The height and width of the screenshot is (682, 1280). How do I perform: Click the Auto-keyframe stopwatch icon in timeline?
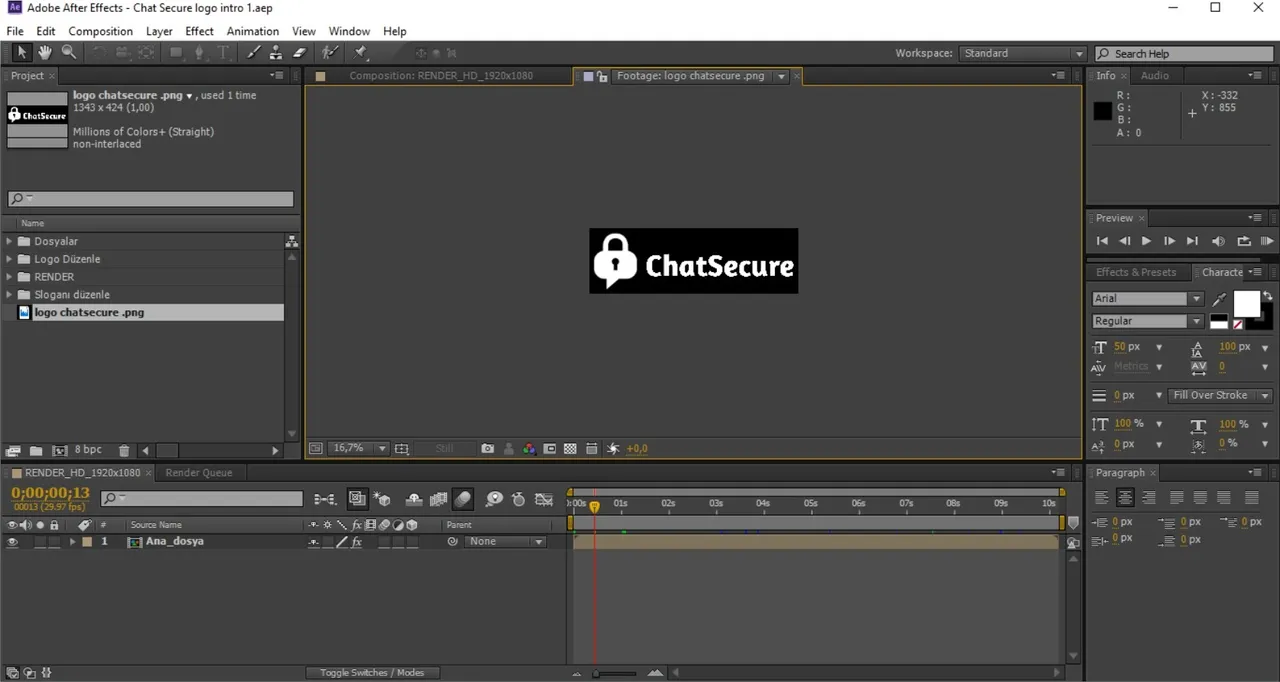(x=518, y=499)
